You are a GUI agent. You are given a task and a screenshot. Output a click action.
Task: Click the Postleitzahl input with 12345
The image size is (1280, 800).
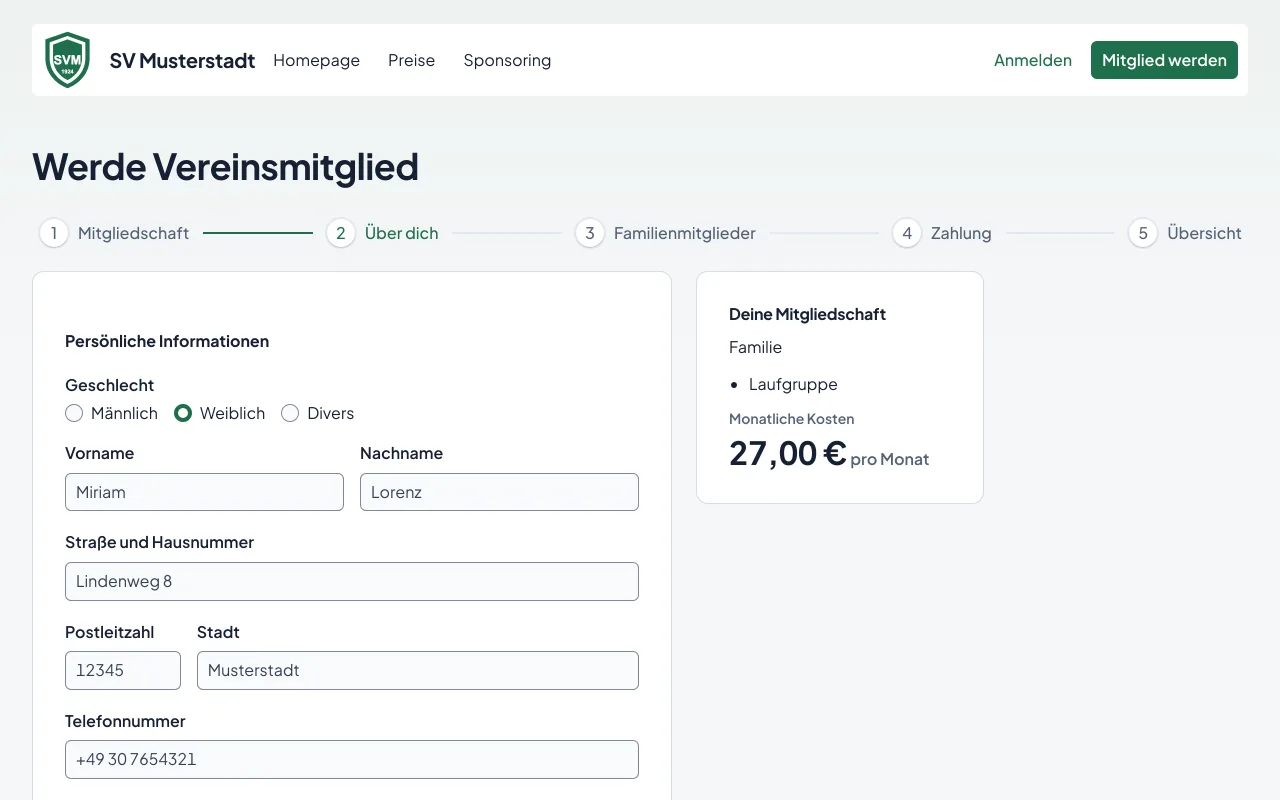click(x=123, y=670)
